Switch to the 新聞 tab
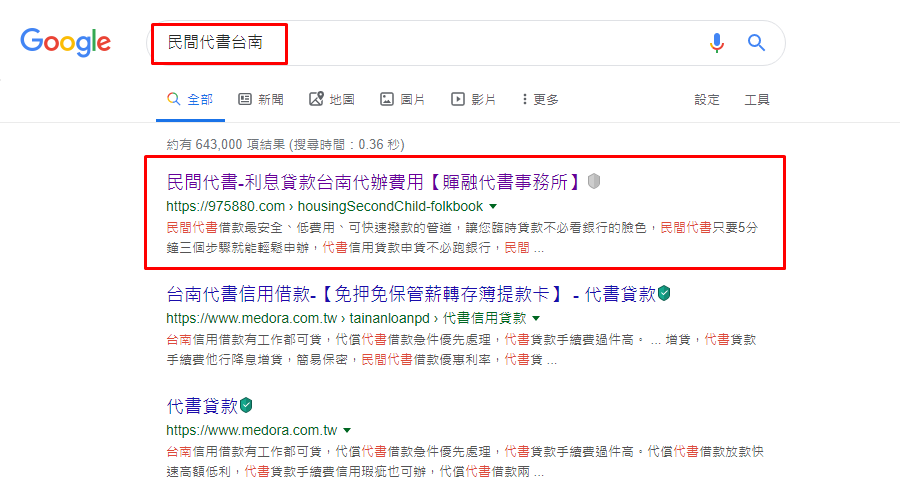The image size is (900, 492). click(261, 99)
